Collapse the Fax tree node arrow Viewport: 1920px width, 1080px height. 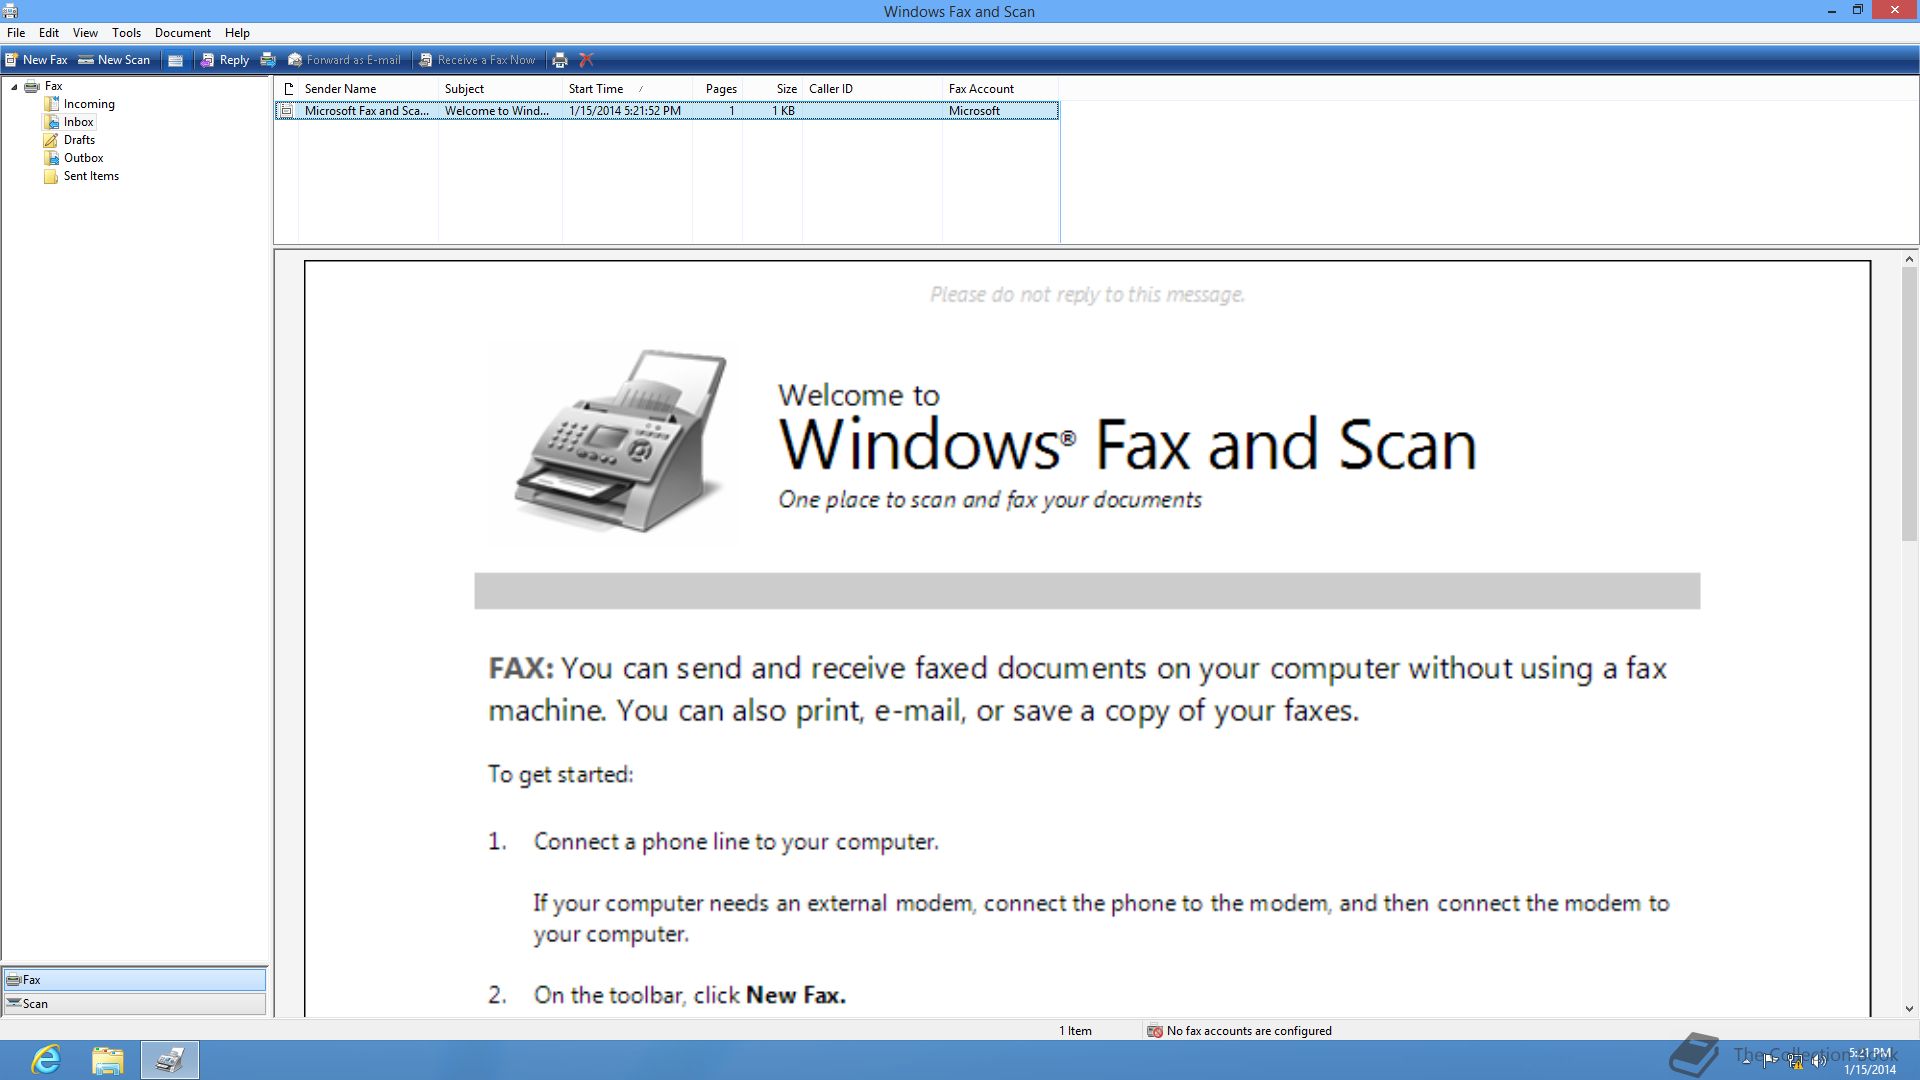coord(14,87)
